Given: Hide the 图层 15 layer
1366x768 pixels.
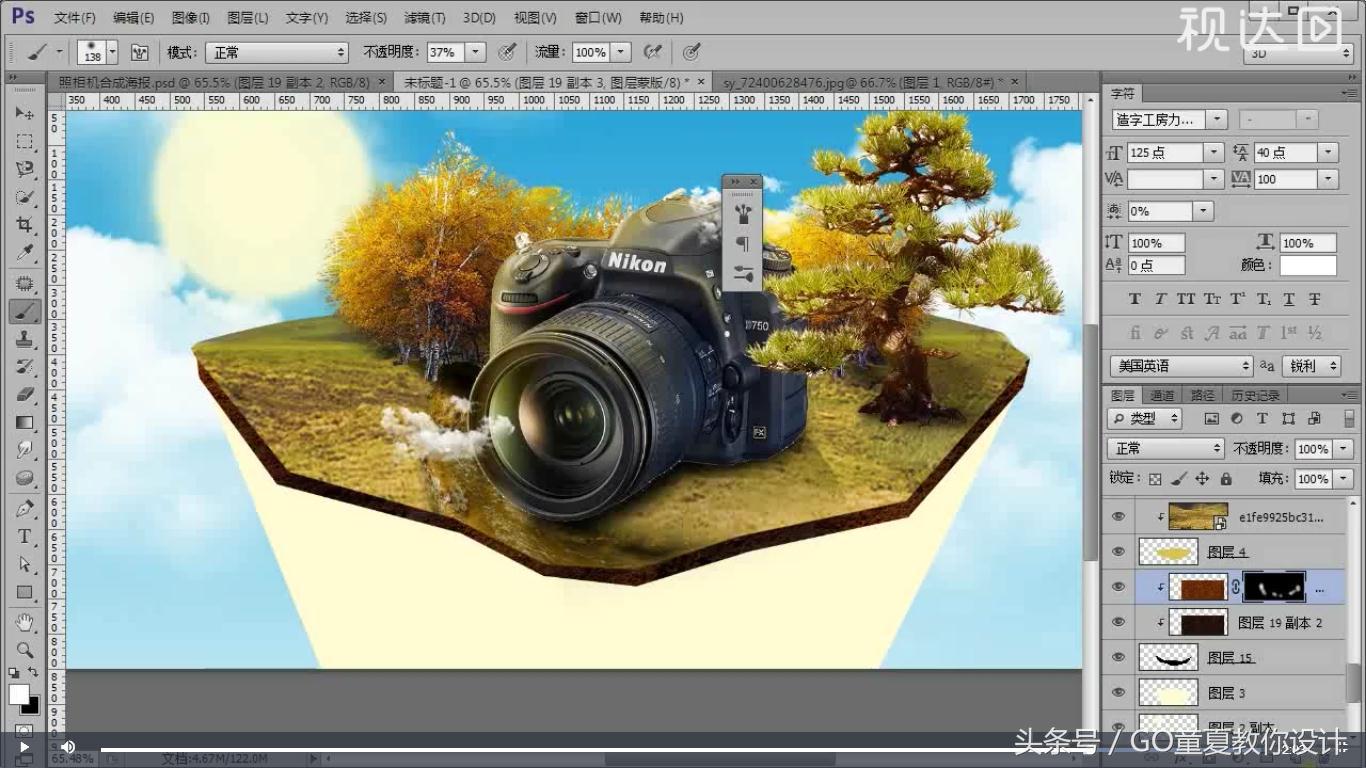Looking at the screenshot, I should 1118,657.
